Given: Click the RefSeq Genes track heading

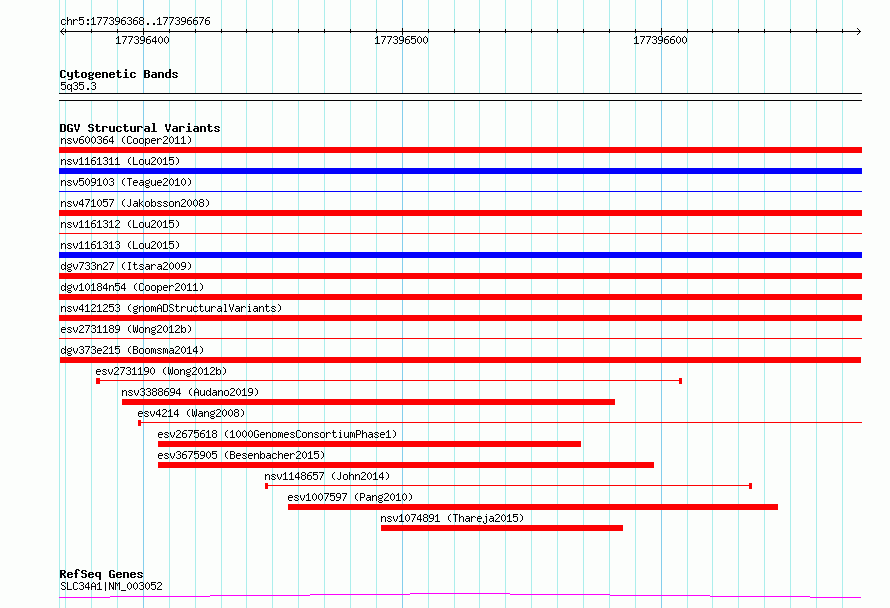Looking at the screenshot, I should 101,574.
